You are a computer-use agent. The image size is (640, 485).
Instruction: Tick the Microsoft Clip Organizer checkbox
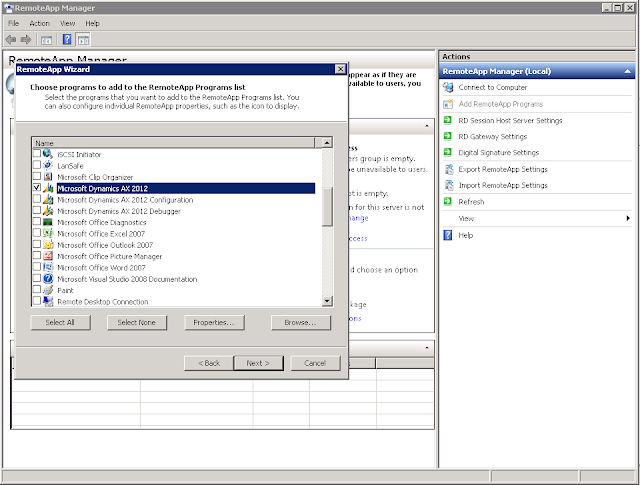point(37,176)
